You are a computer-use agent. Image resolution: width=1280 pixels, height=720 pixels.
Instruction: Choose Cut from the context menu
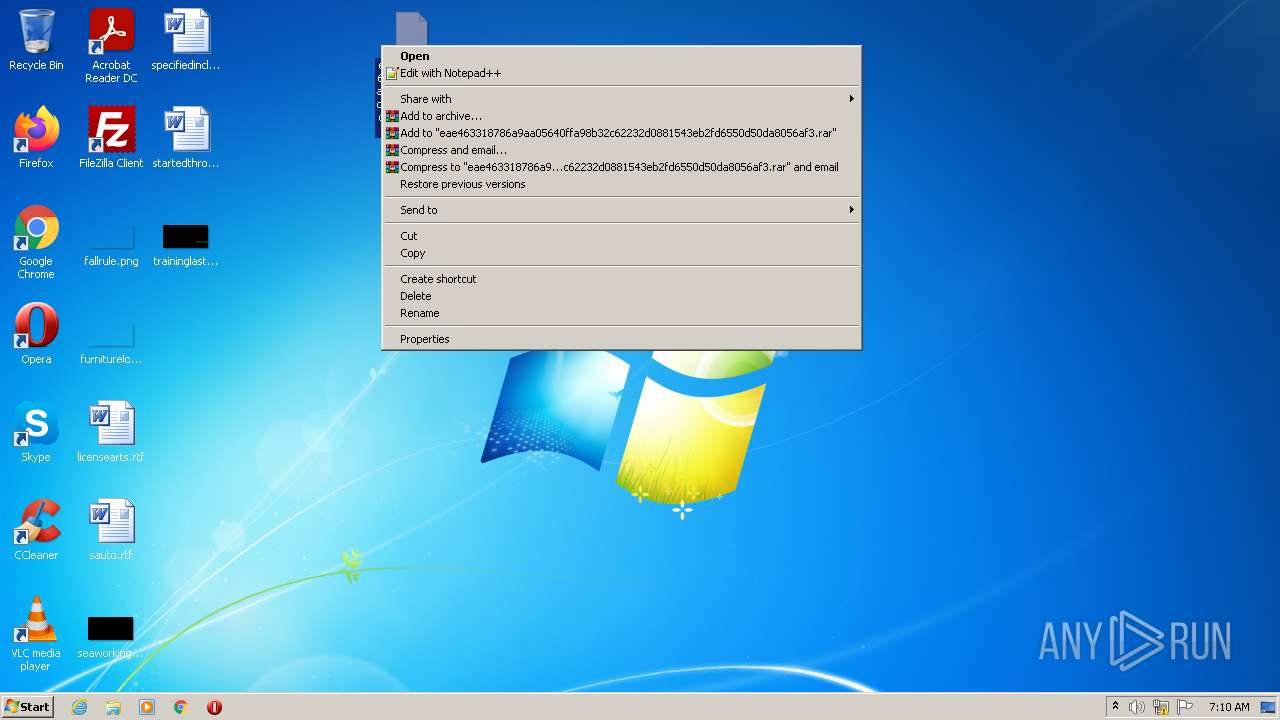(621, 236)
